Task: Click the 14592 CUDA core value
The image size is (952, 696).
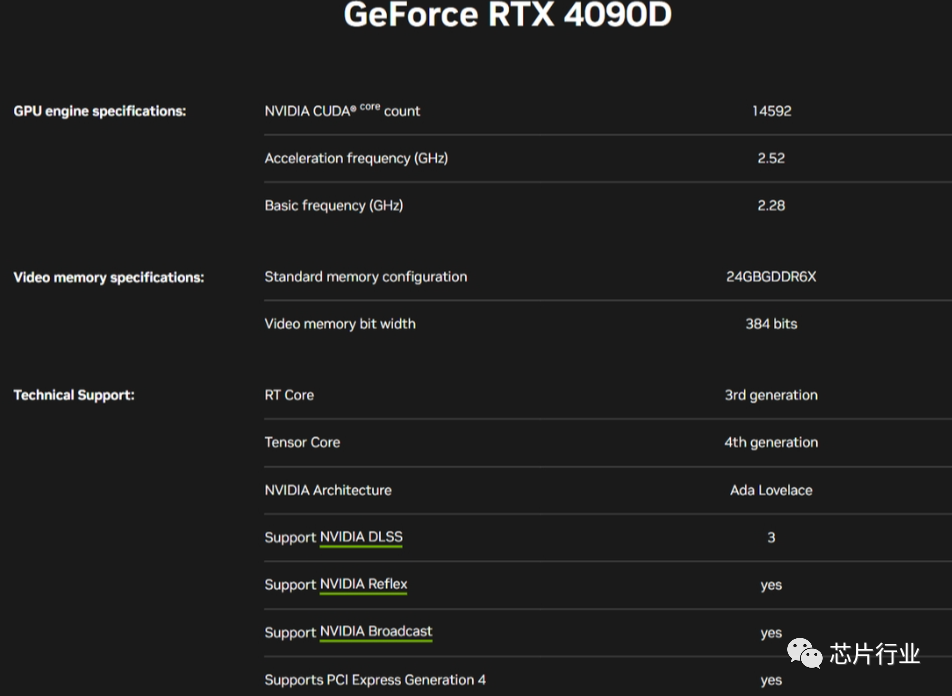Action: (x=772, y=111)
